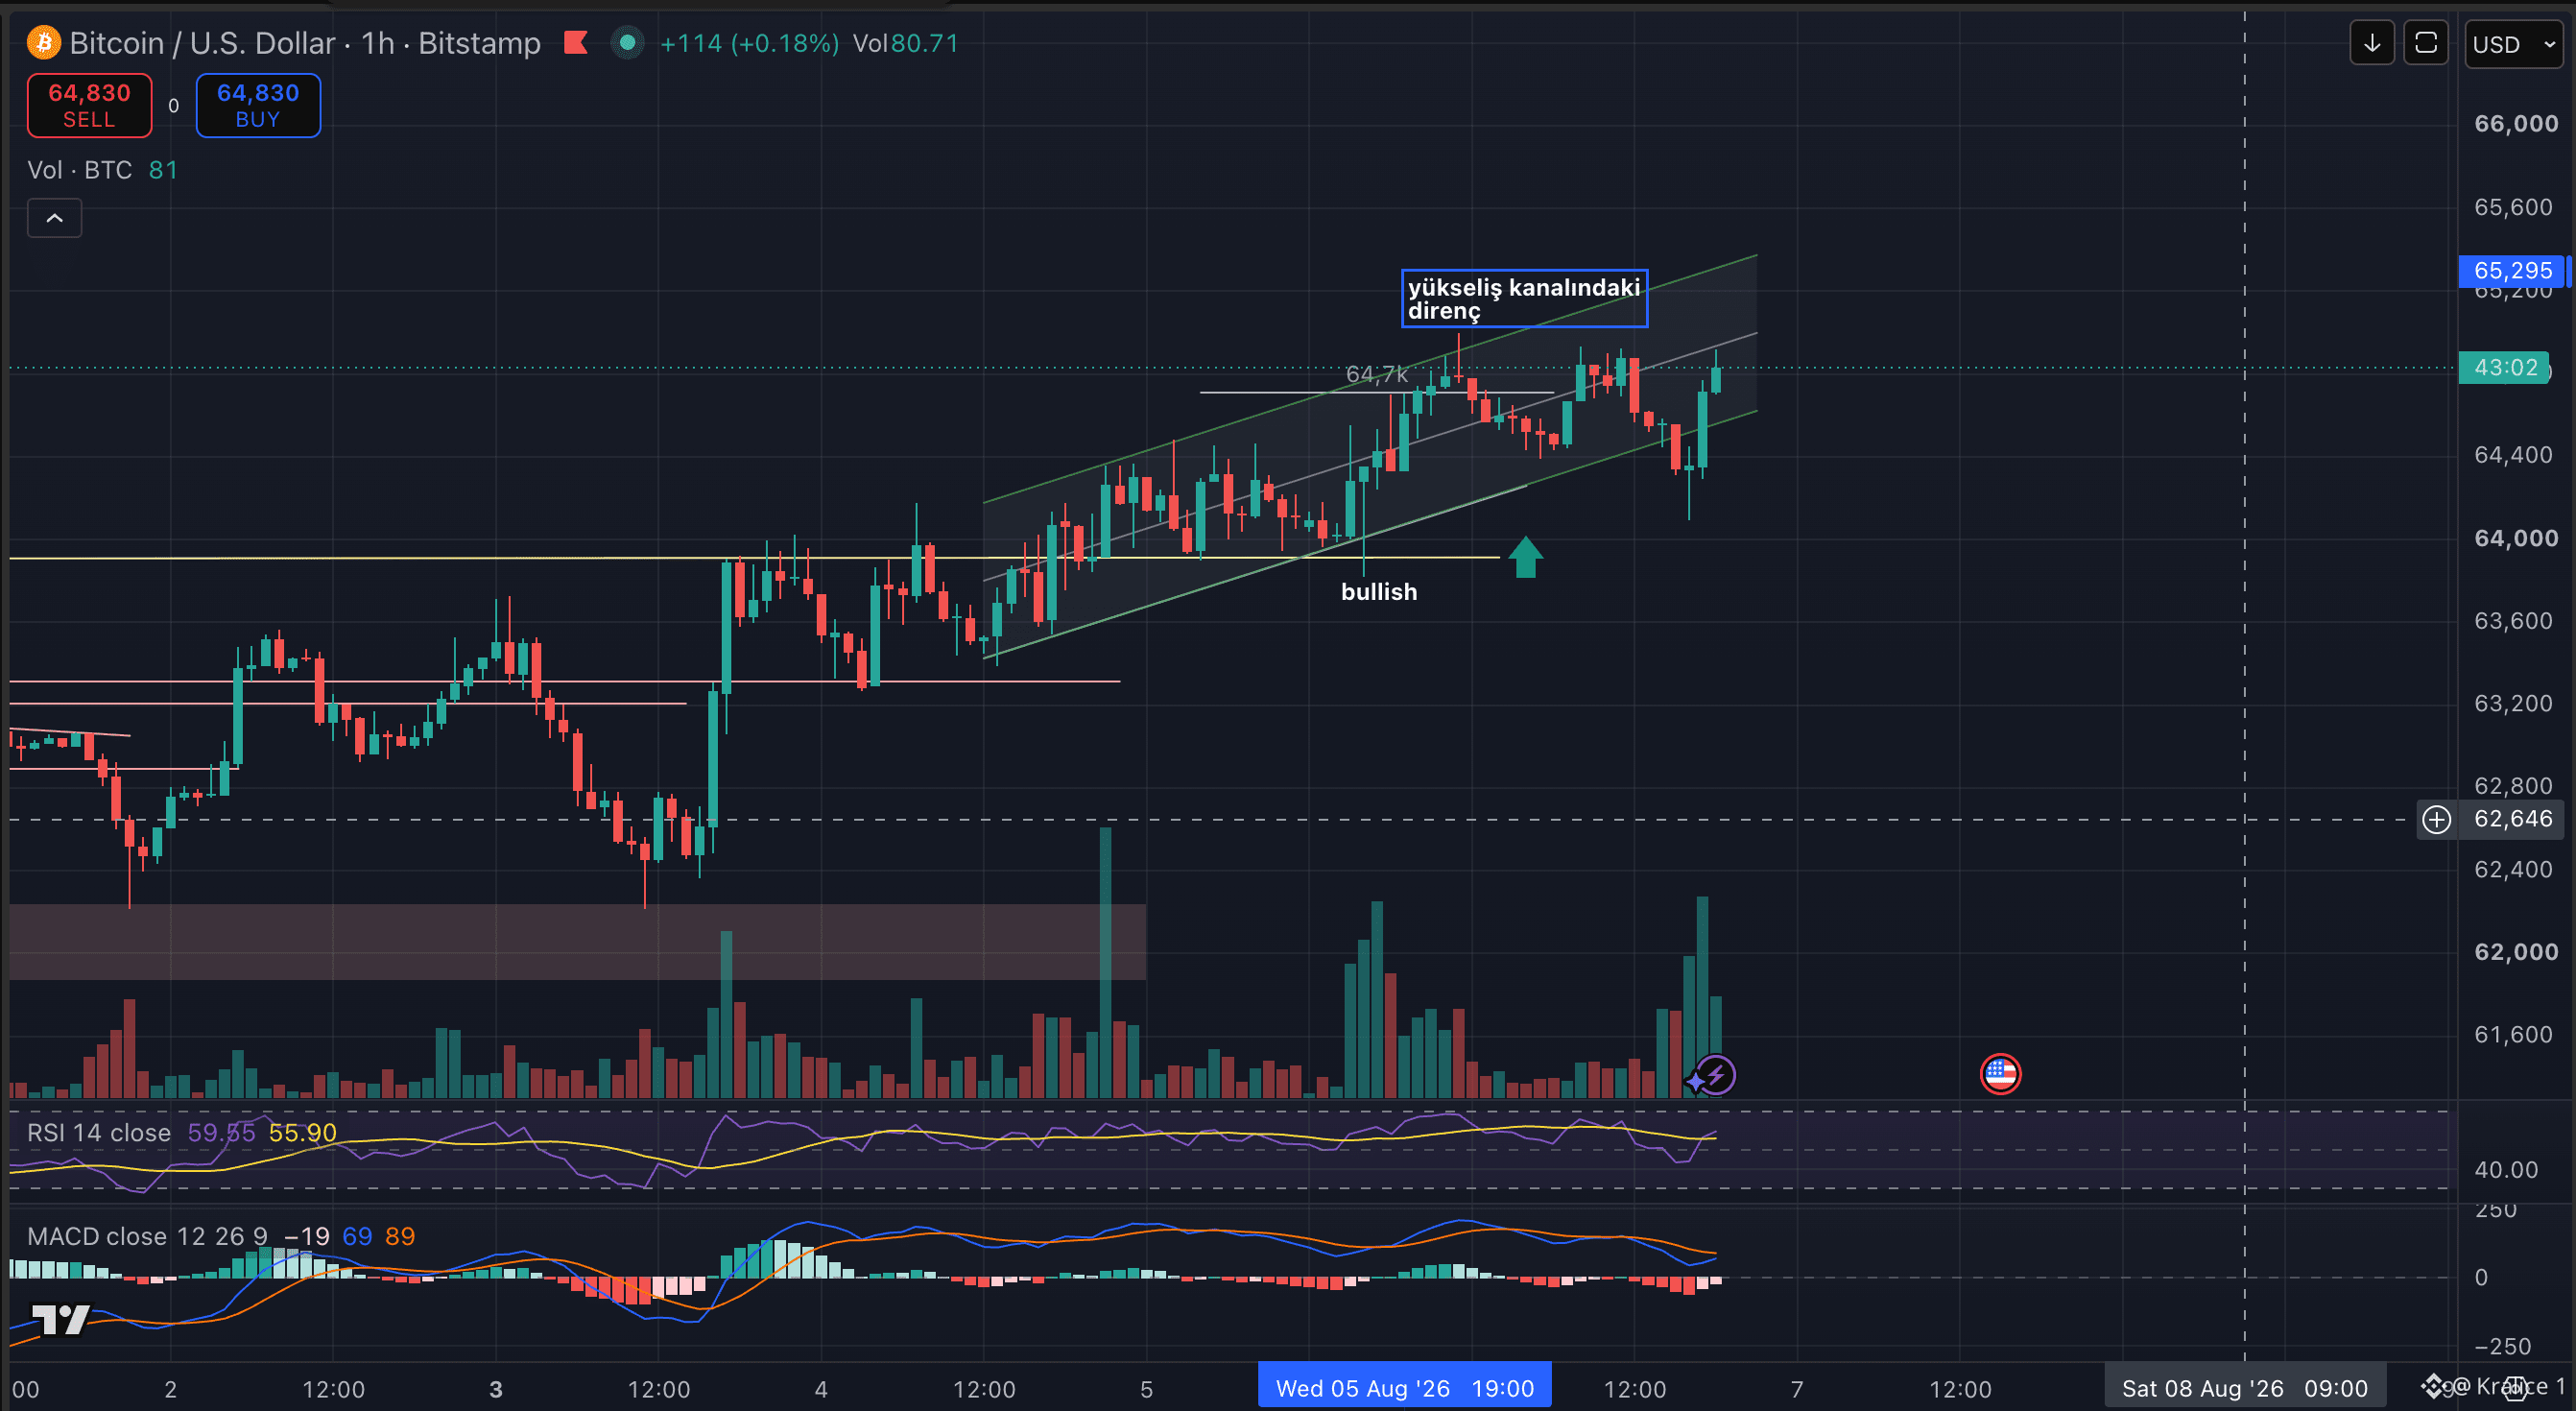Screen dimensions: 2576x1411
Task: Click the date label 5 on time axis
Action: coord(1146,1389)
